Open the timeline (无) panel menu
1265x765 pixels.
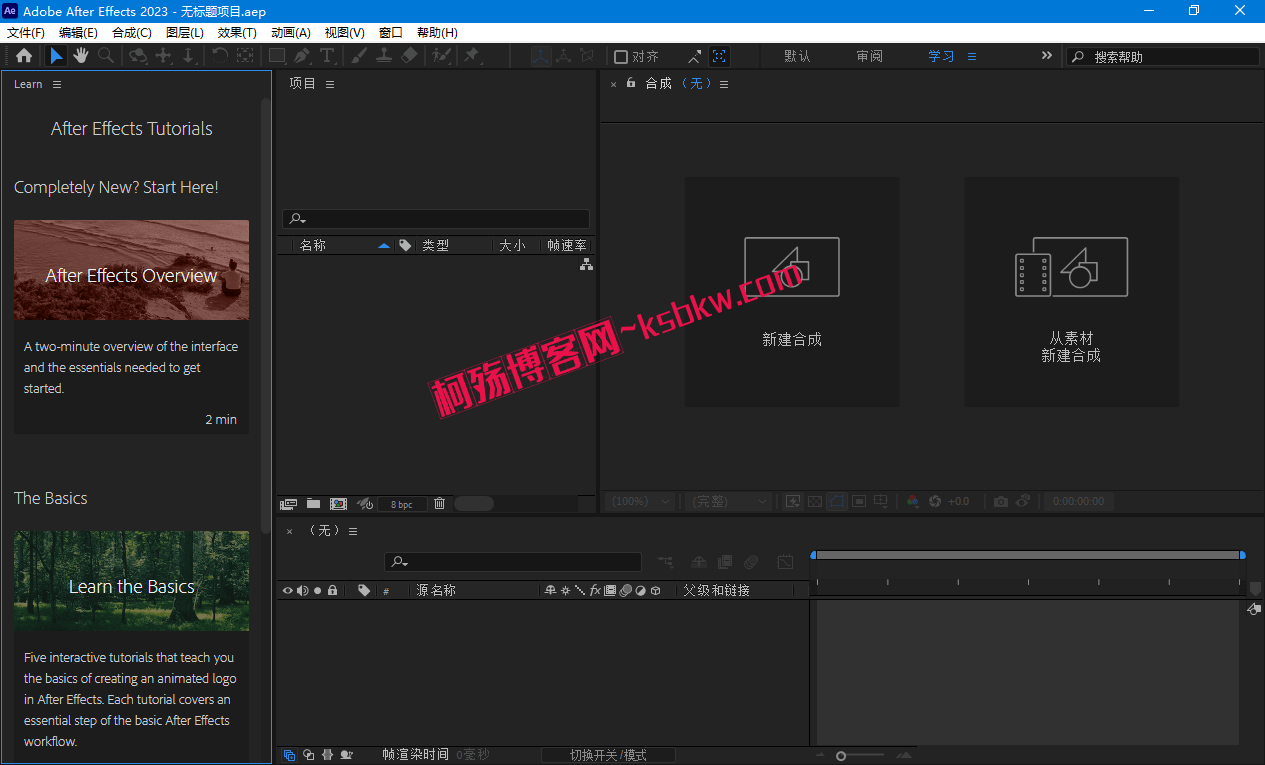[x=352, y=531]
